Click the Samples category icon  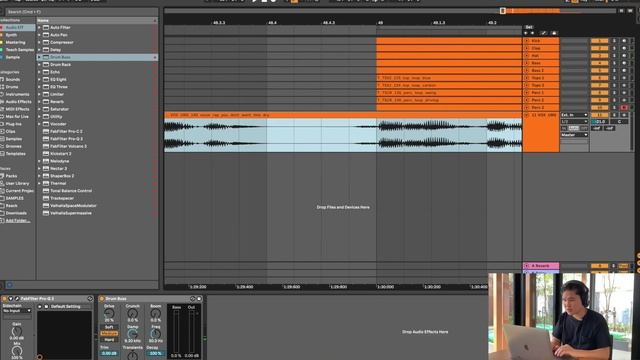[x=2, y=139]
